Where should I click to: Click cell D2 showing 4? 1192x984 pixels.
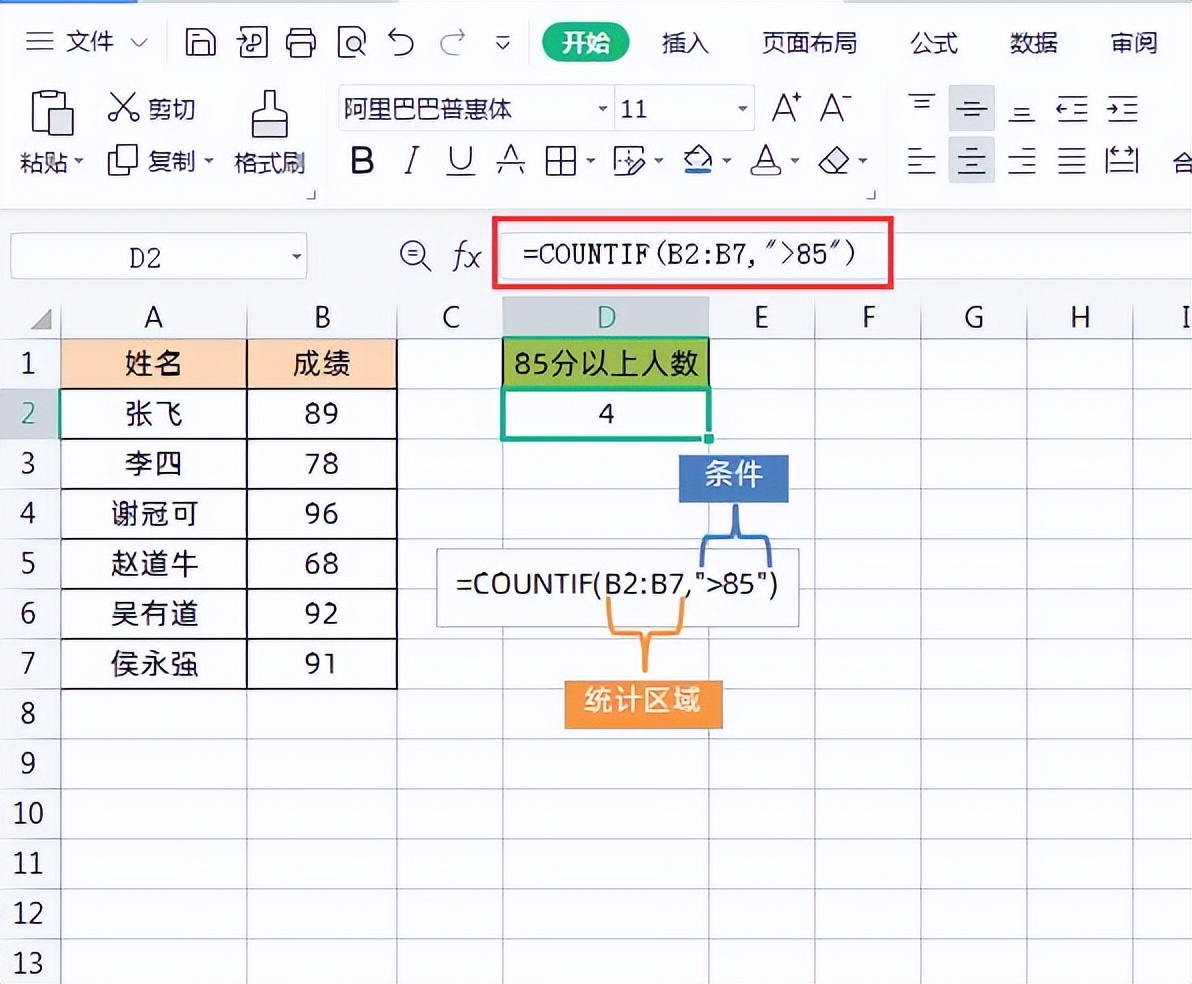pos(606,413)
